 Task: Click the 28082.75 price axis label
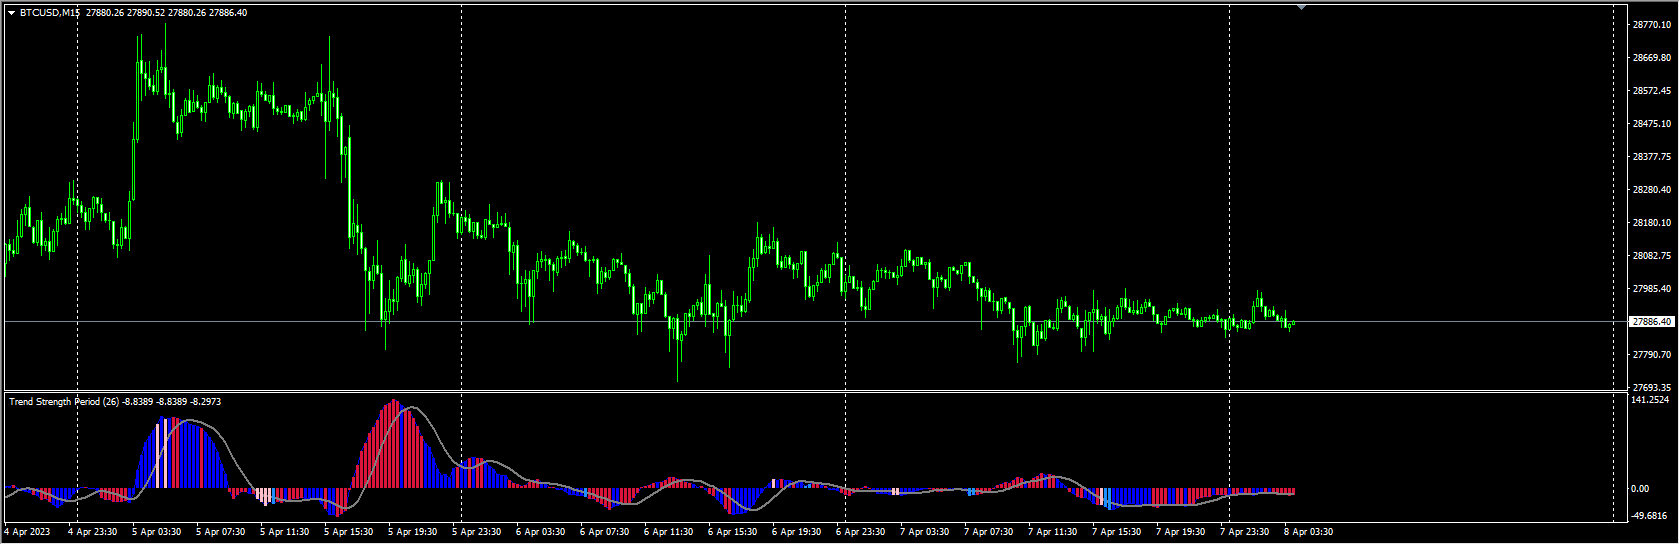coord(1652,256)
